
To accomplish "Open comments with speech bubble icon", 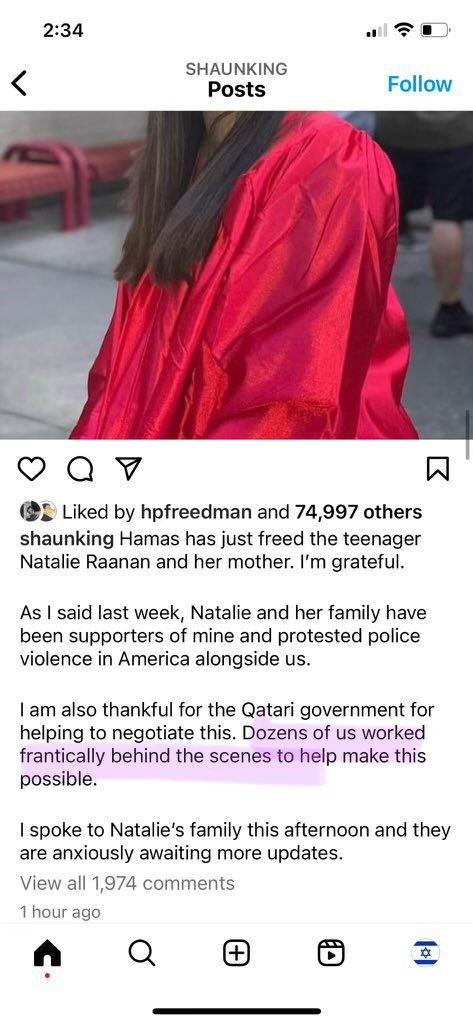I will 80,469.
